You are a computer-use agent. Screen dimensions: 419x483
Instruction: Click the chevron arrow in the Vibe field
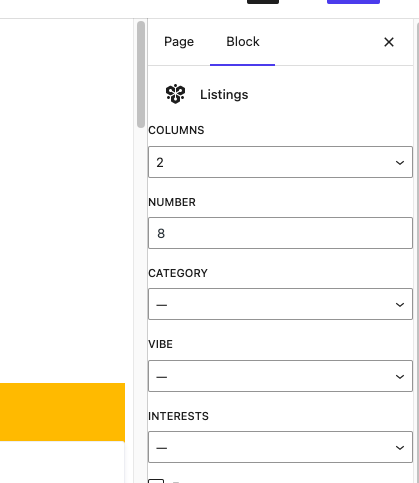(x=400, y=377)
